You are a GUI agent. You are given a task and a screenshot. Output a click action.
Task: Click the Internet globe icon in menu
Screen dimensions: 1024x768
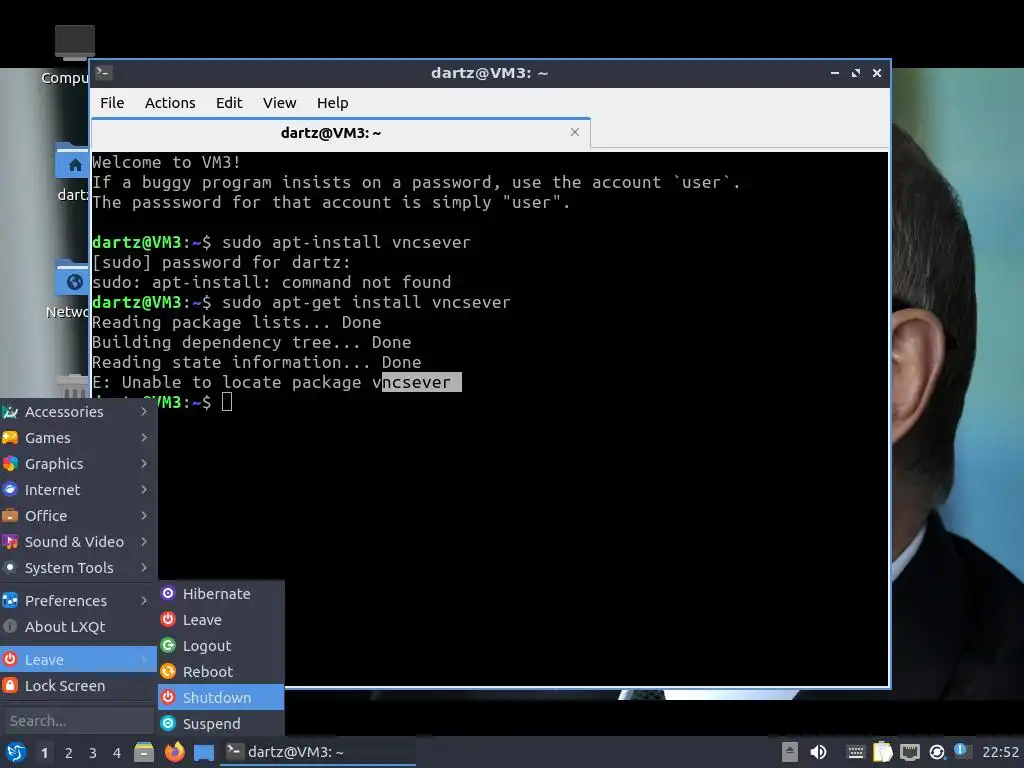[x=10, y=490]
